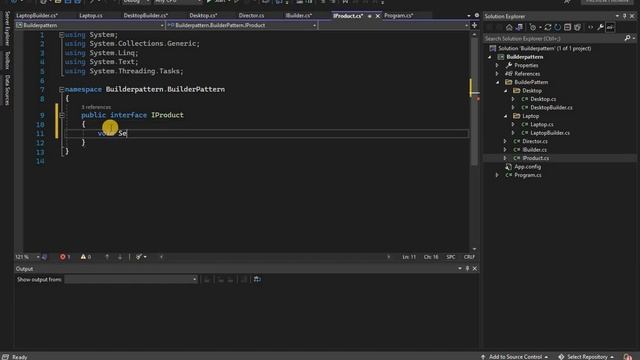Click Show All Files icon in Solution Explorer
Screen dimensions: 640x360
pyautogui.click(x=578, y=27)
